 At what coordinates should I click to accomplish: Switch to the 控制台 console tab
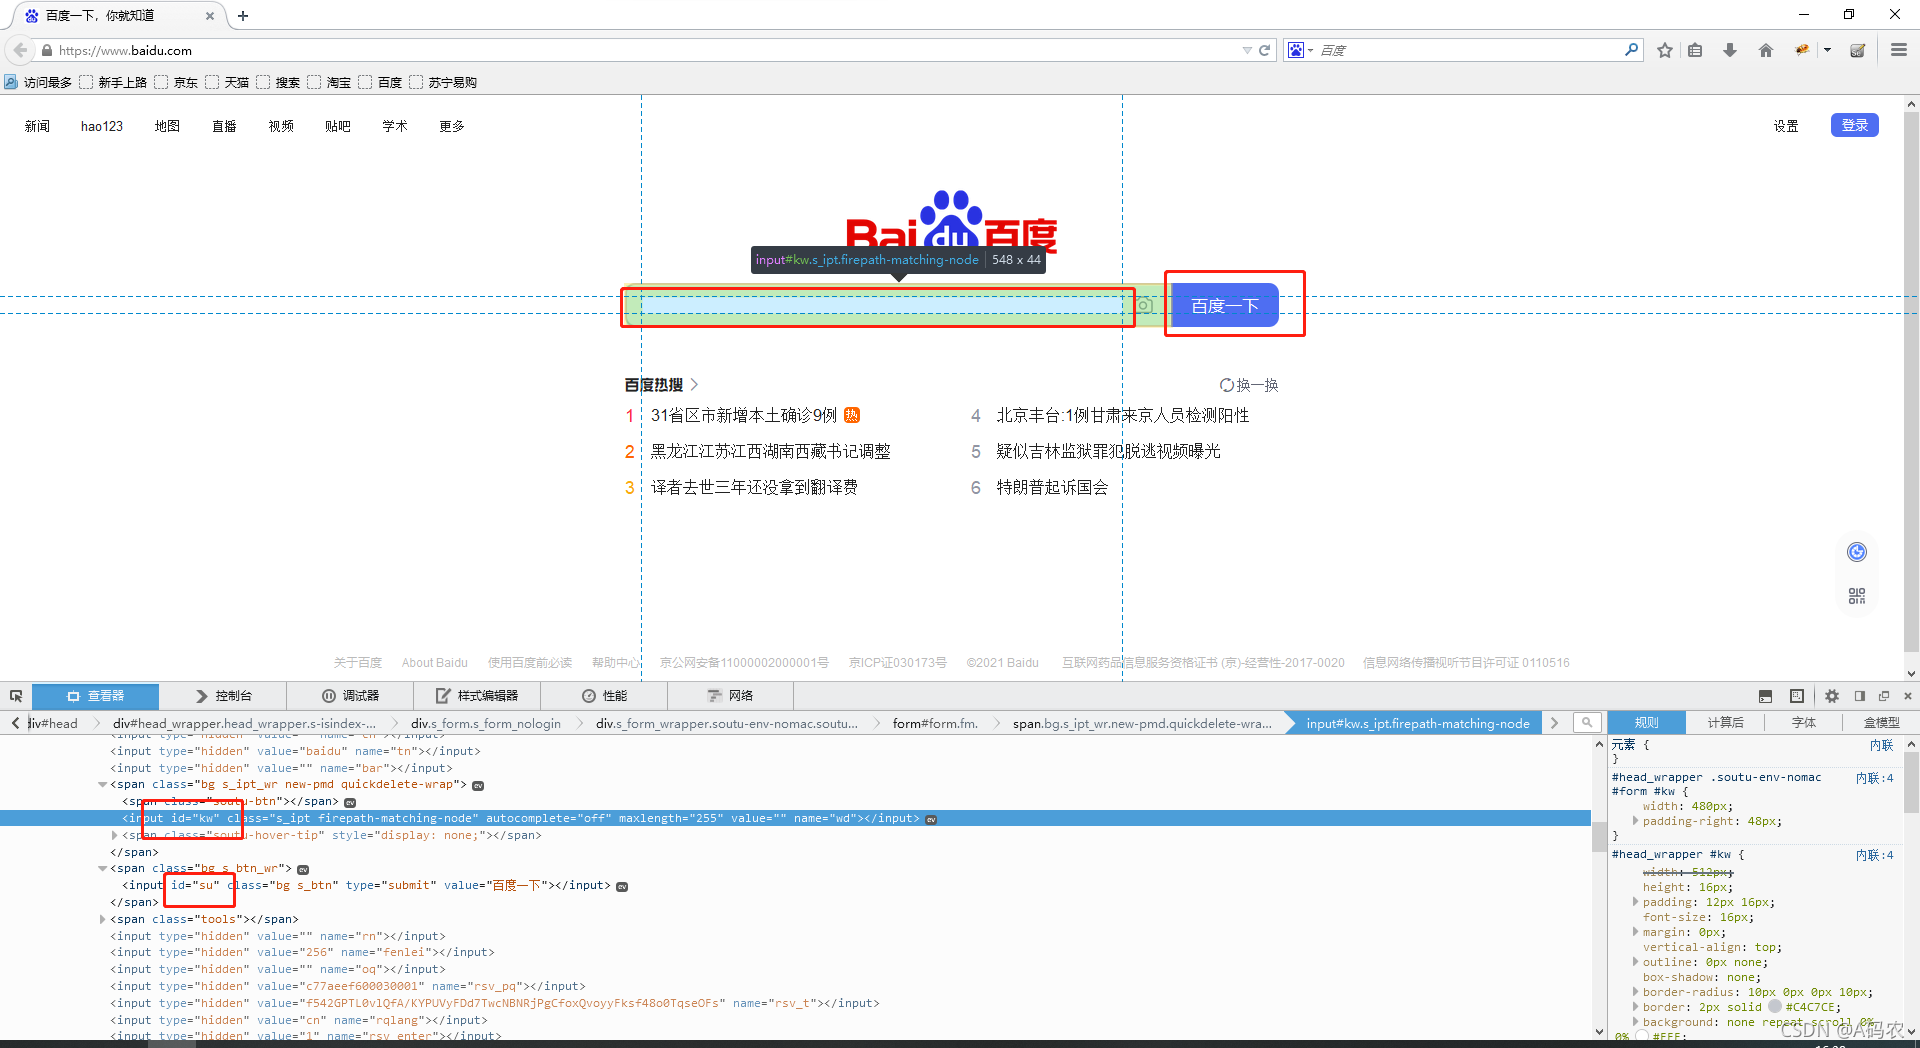point(224,696)
